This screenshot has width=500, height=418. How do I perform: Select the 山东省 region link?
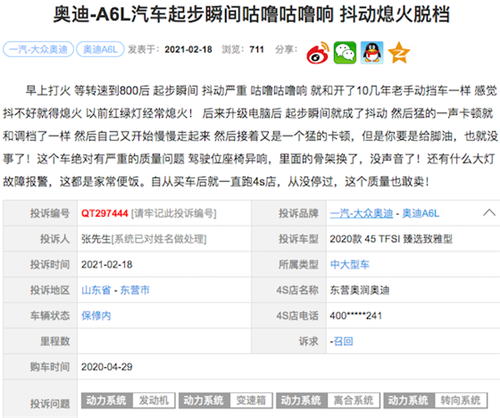click(96, 290)
